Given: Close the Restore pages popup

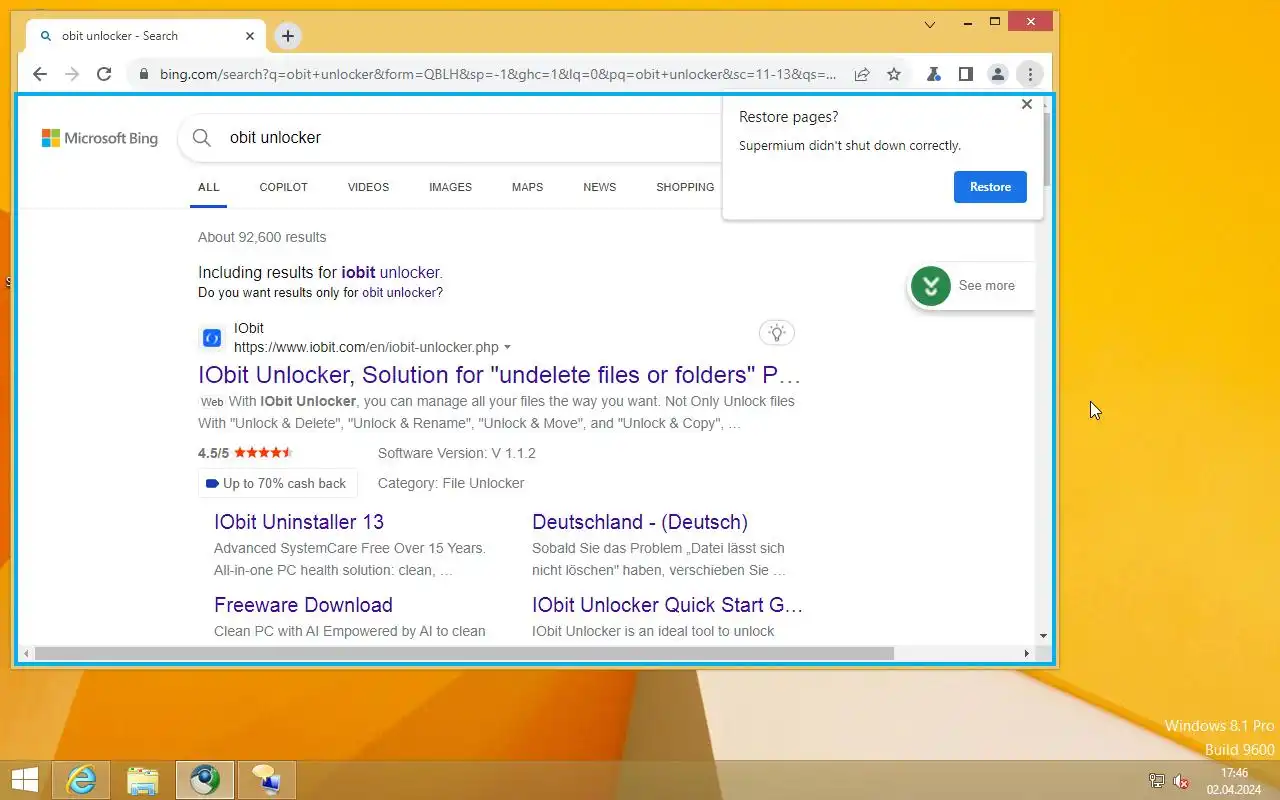Looking at the screenshot, I should [1026, 104].
